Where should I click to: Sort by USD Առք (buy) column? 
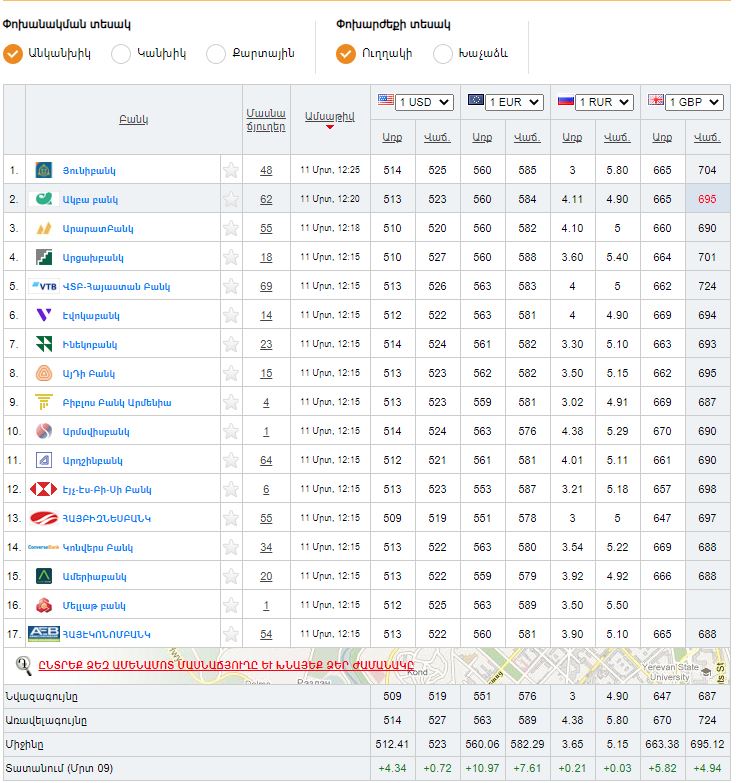tap(392, 137)
